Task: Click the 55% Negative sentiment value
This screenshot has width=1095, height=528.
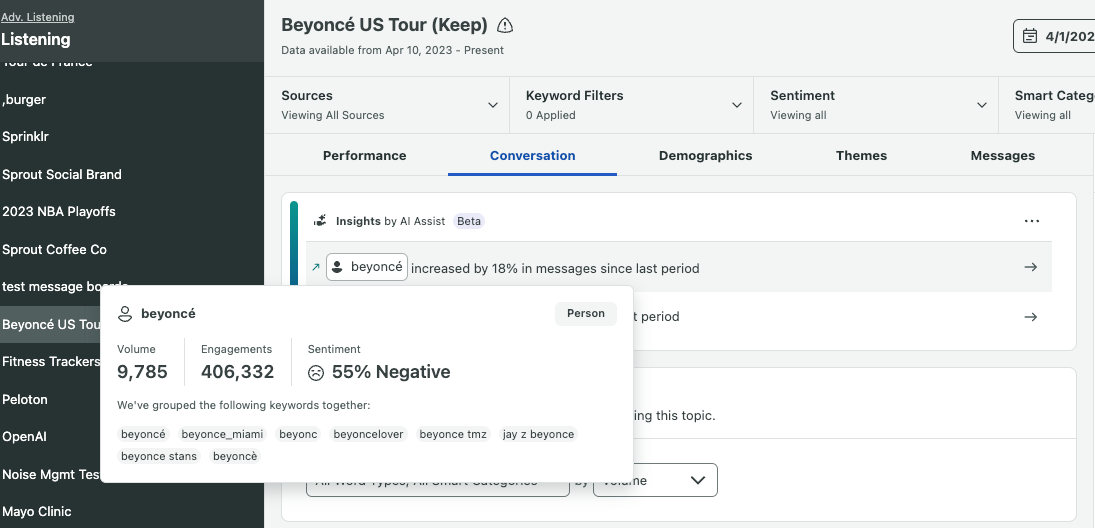Action: 390,372
